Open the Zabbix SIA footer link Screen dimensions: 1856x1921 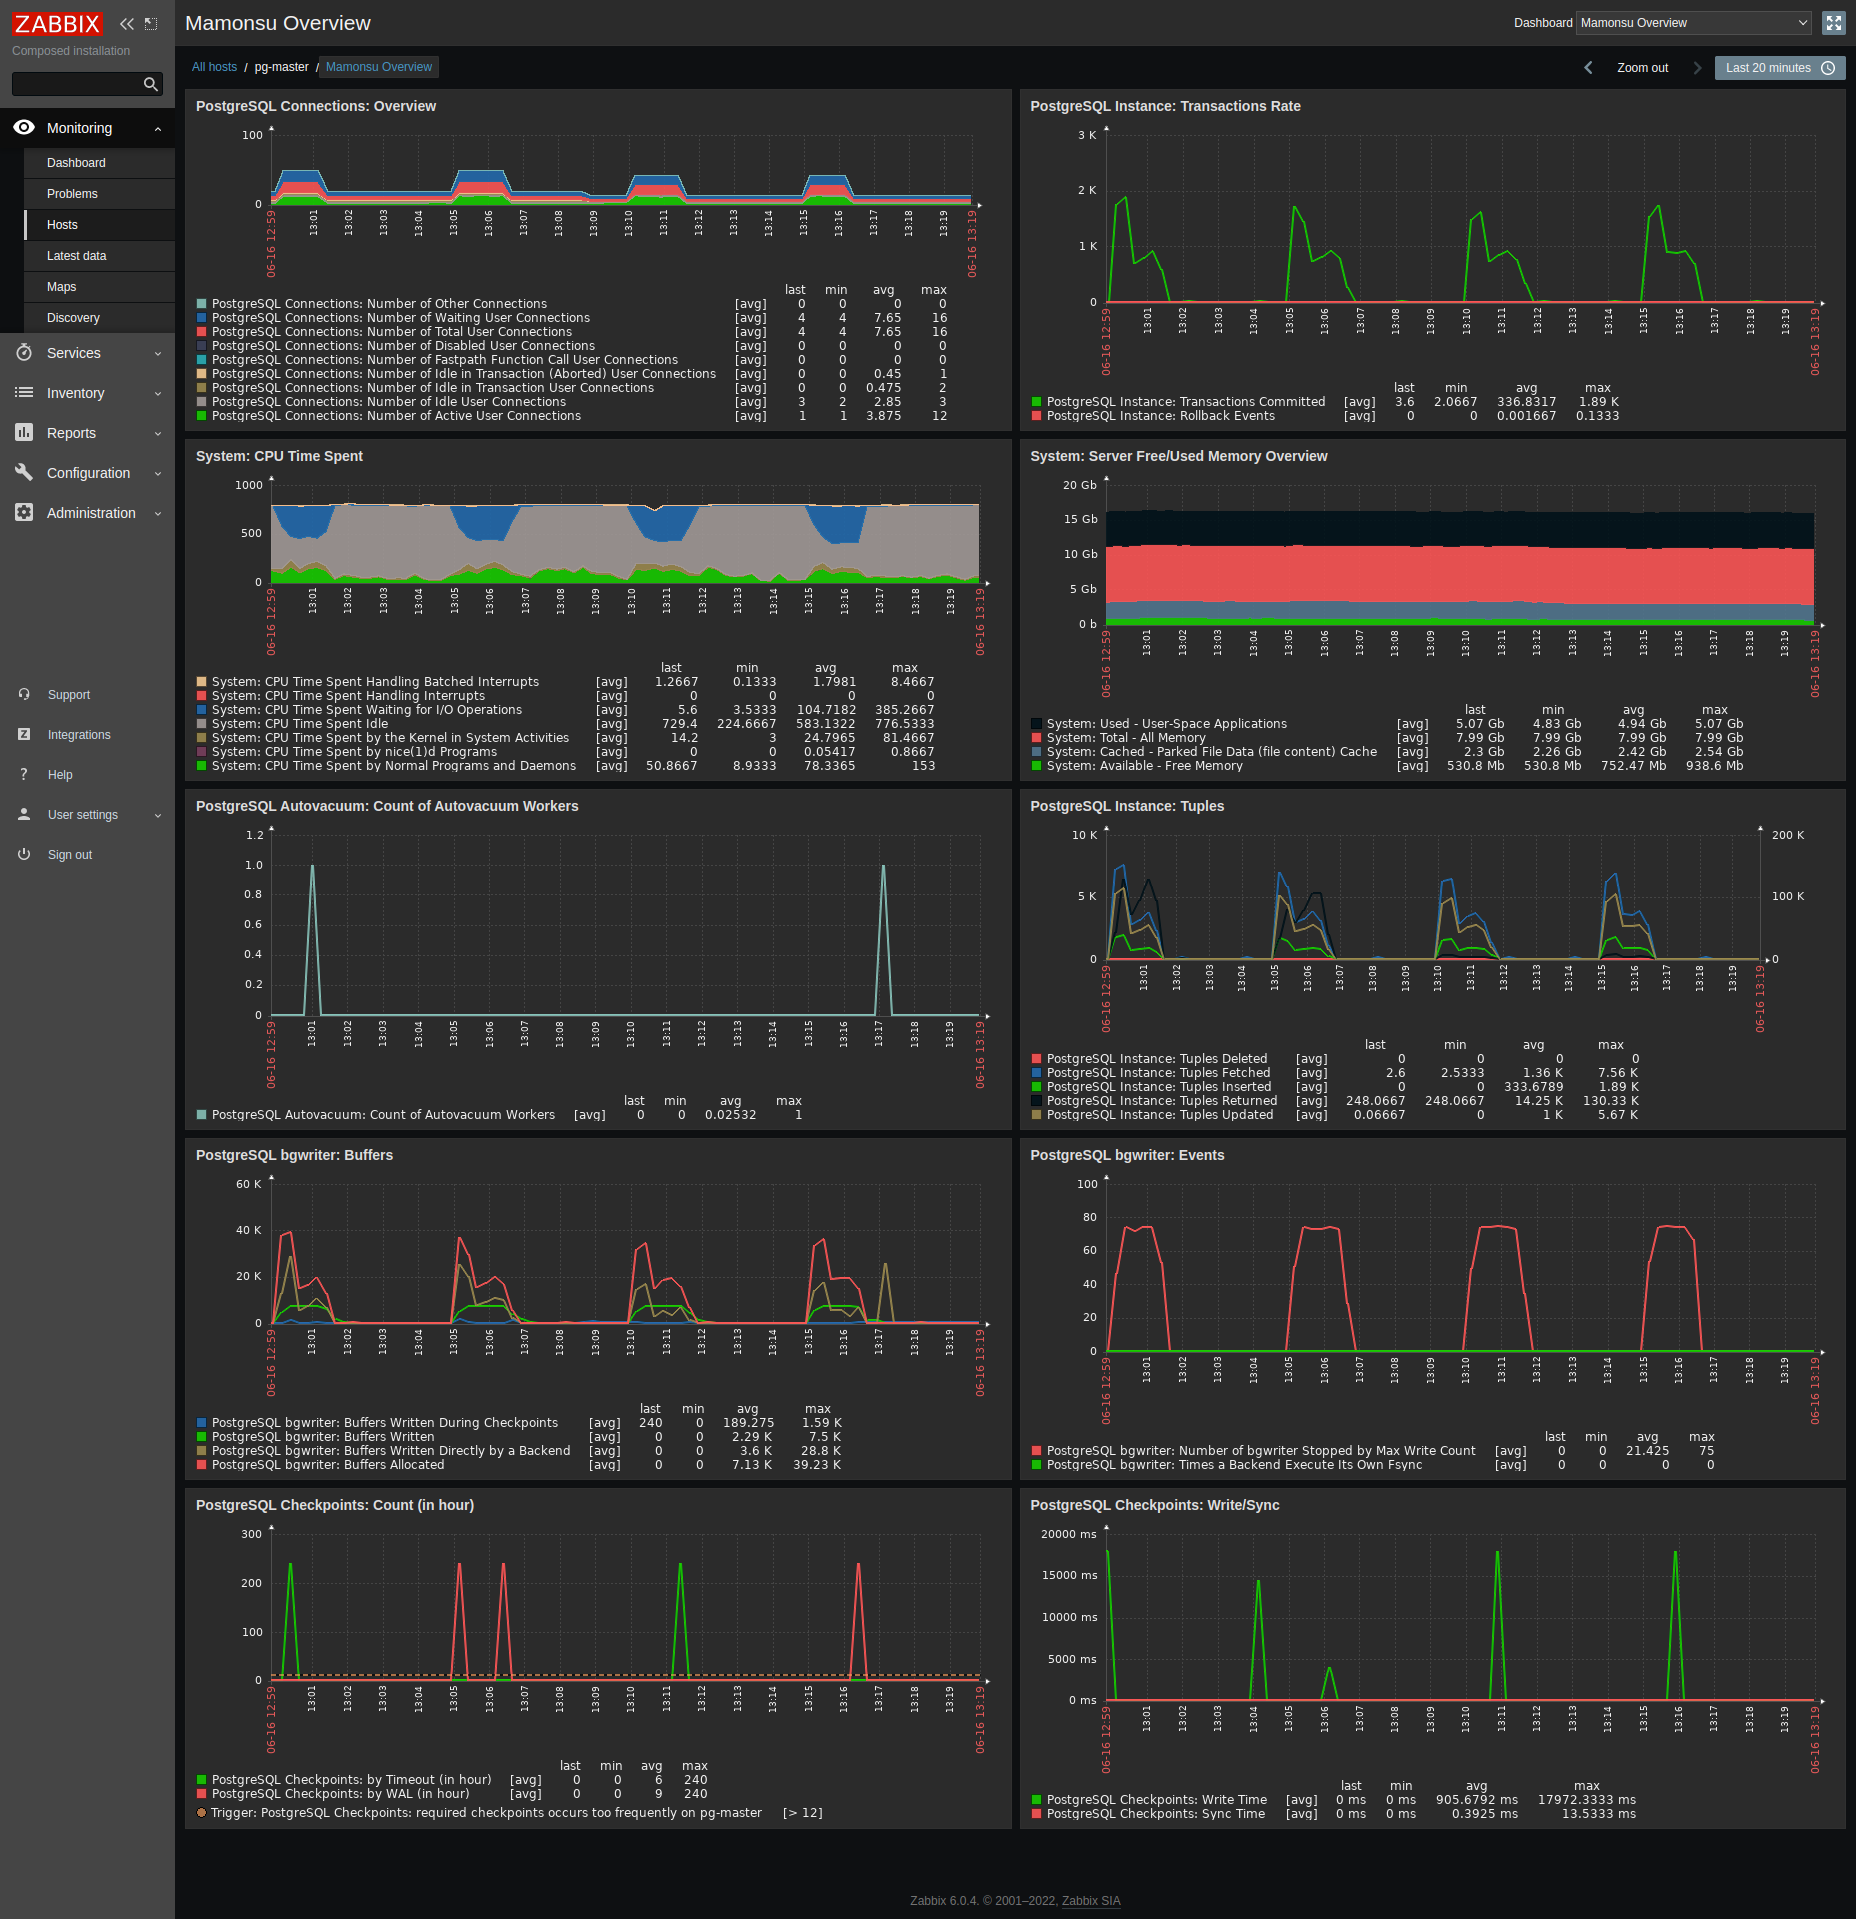1091,1901
